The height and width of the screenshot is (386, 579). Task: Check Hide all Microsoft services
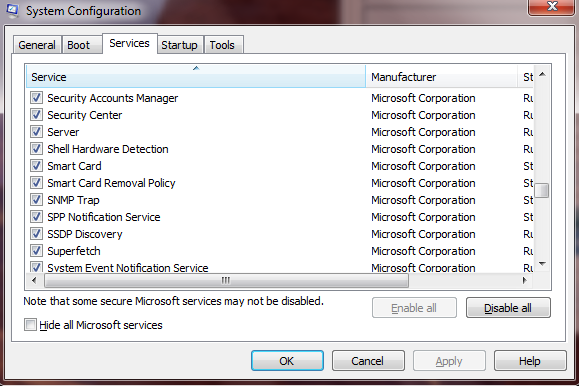(x=30, y=325)
